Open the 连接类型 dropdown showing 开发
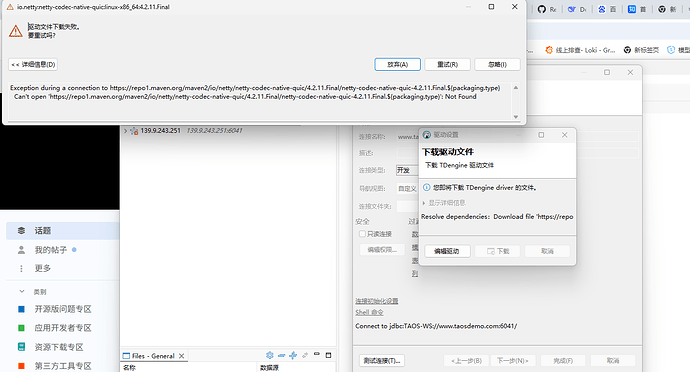690x372 pixels. coord(407,170)
